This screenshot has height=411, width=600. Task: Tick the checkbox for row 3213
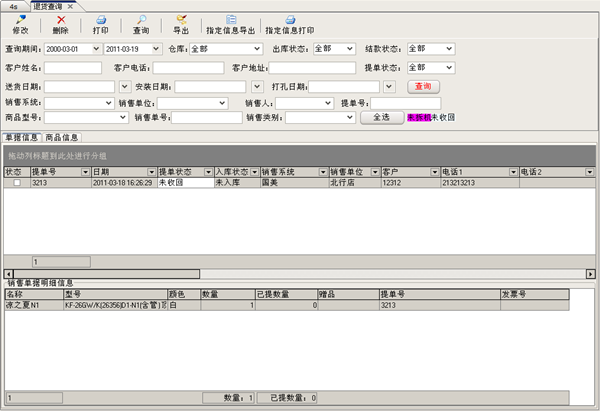coord(16,183)
